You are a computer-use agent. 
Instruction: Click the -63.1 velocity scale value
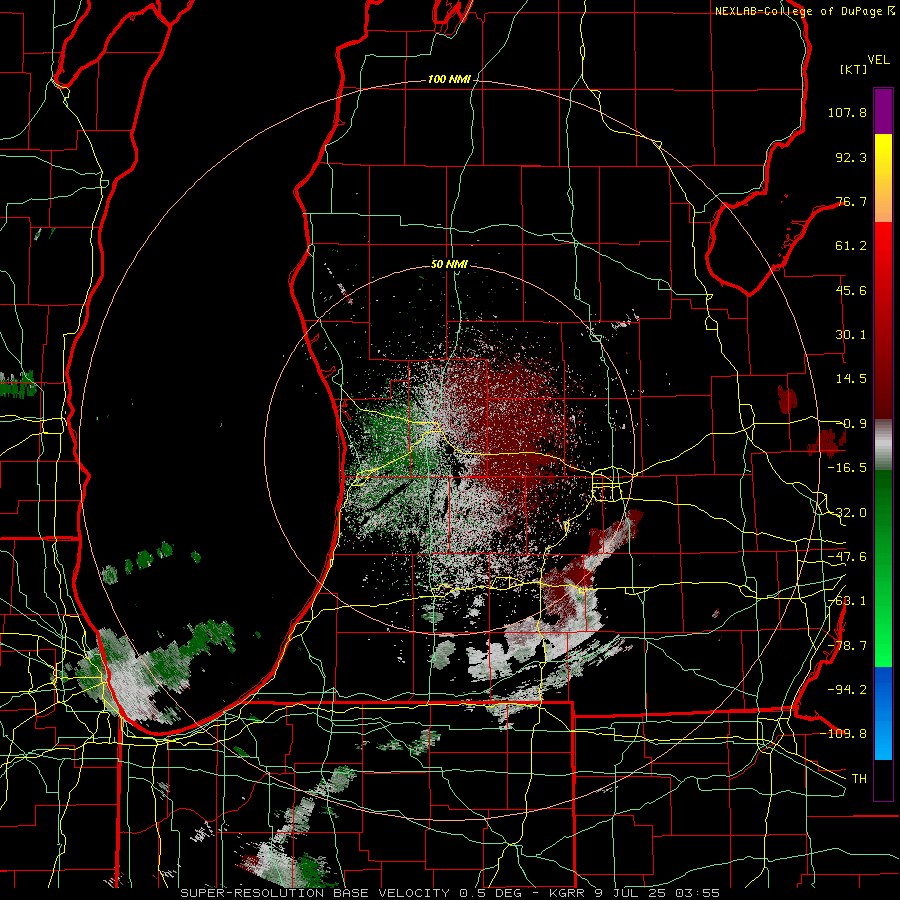(x=847, y=601)
